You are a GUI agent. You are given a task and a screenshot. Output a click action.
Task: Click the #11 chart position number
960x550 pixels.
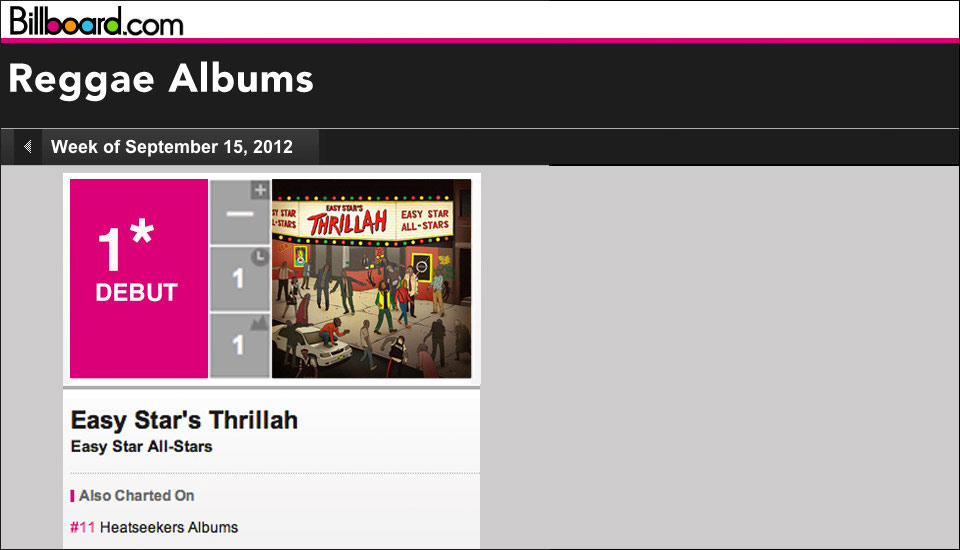pyautogui.click(x=83, y=527)
